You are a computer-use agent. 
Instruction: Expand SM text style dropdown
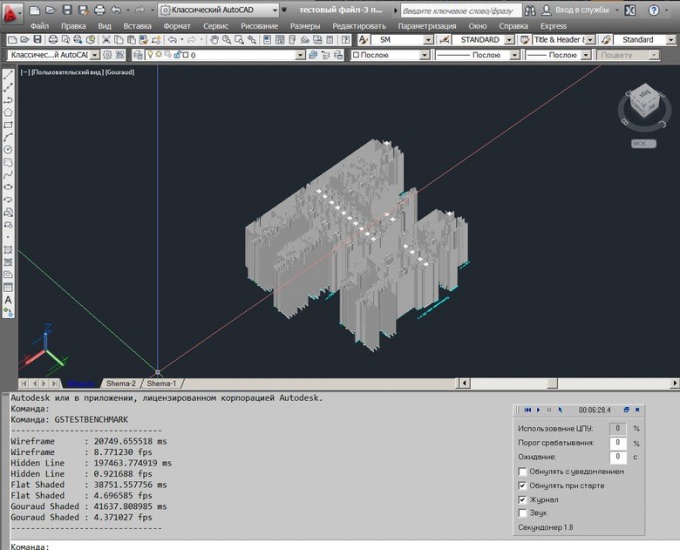click(x=428, y=40)
